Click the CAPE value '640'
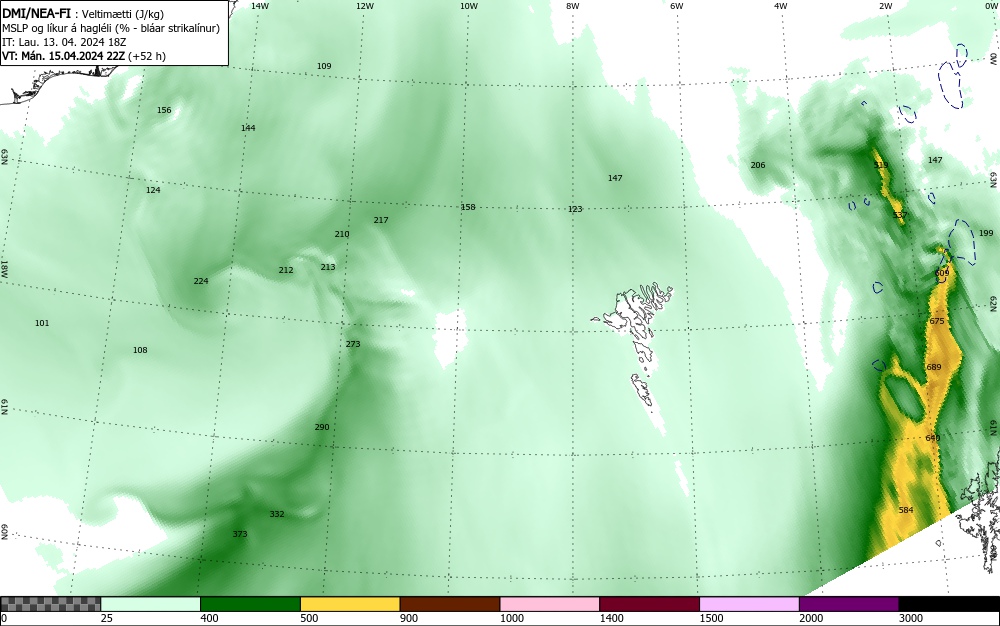The height and width of the screenshot is (626, 1000). [x=932, y=439]
